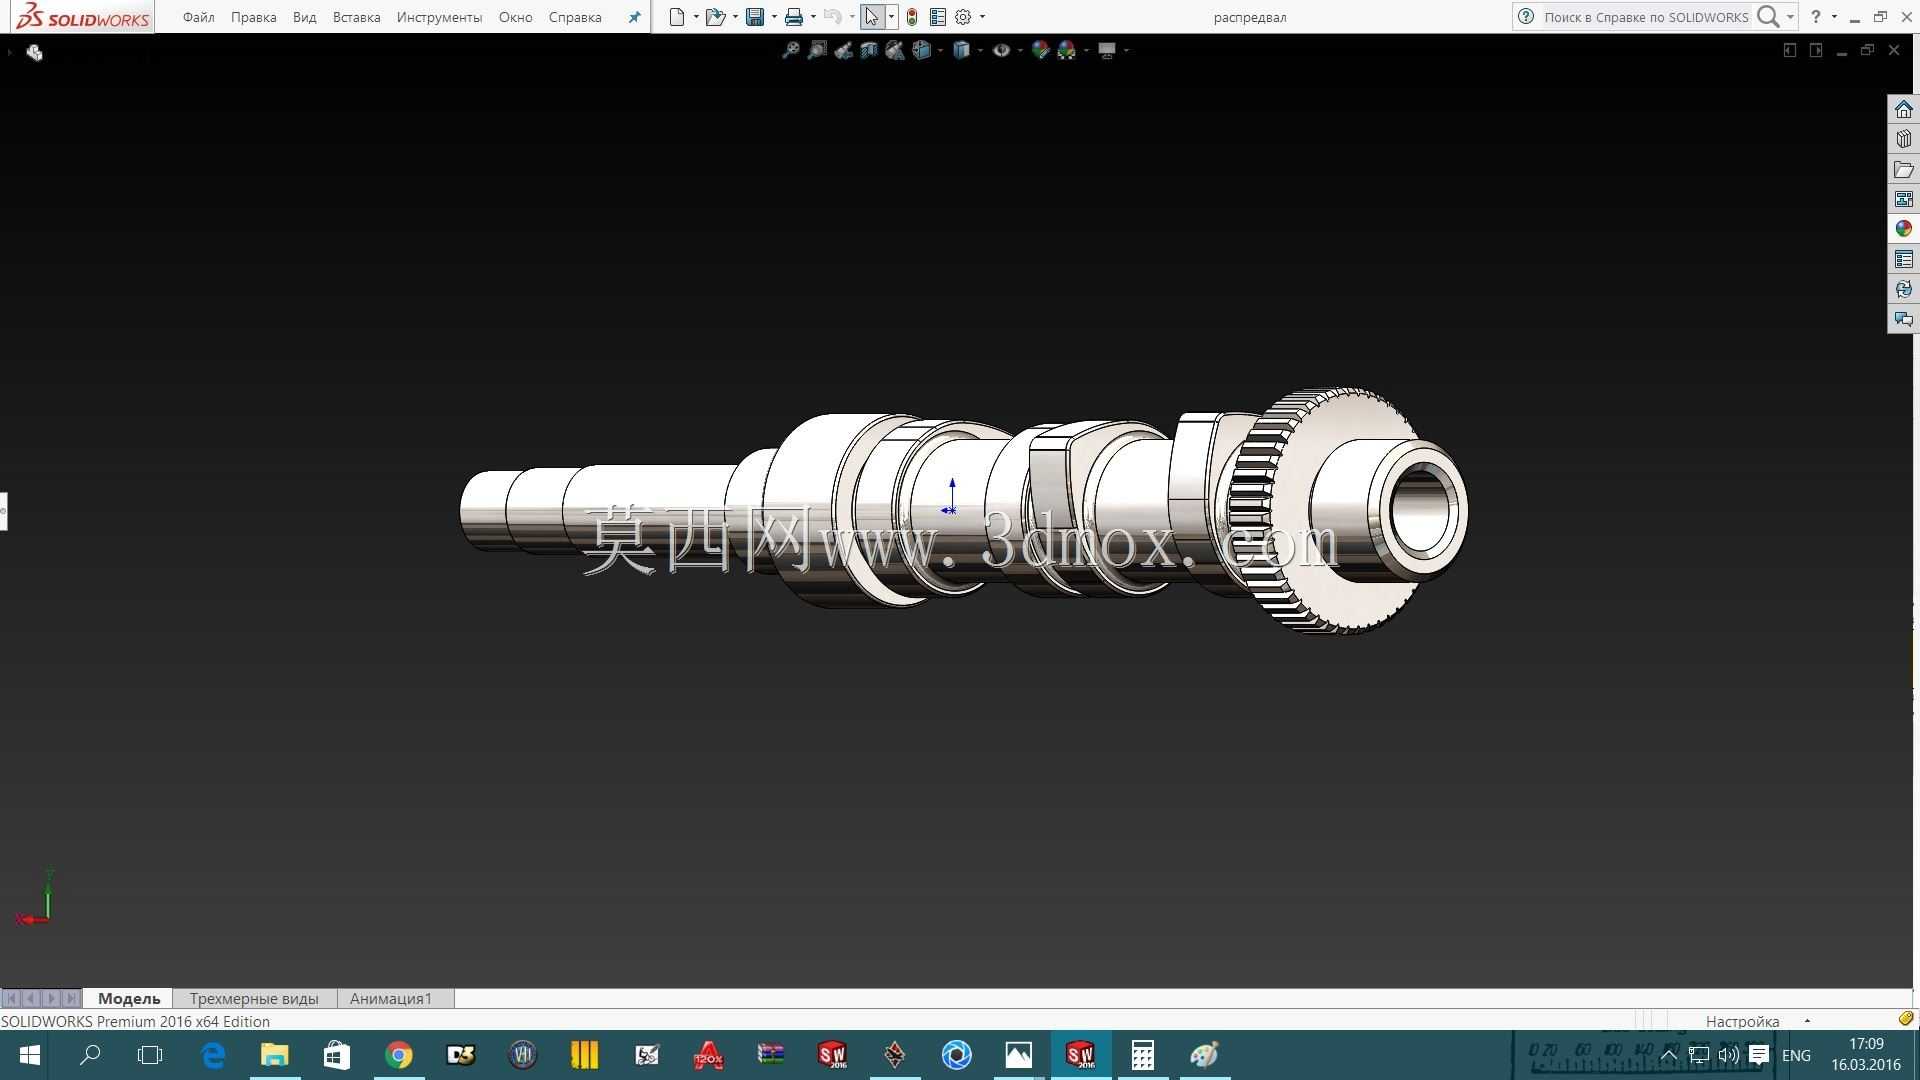Click the magnifier search button in help box
This screenshot has height=1080, width=1920.
[x=1768, y=17]
